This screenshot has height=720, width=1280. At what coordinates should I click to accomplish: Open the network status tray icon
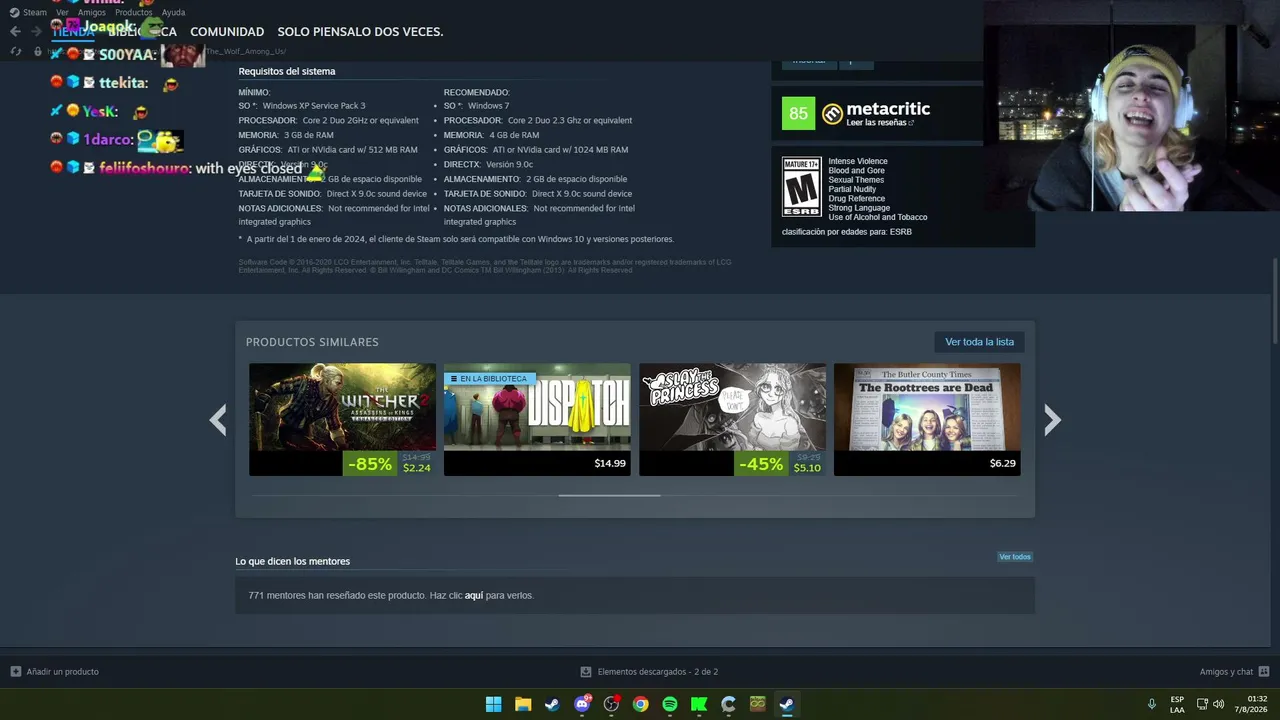click(x=1202, y=704)
